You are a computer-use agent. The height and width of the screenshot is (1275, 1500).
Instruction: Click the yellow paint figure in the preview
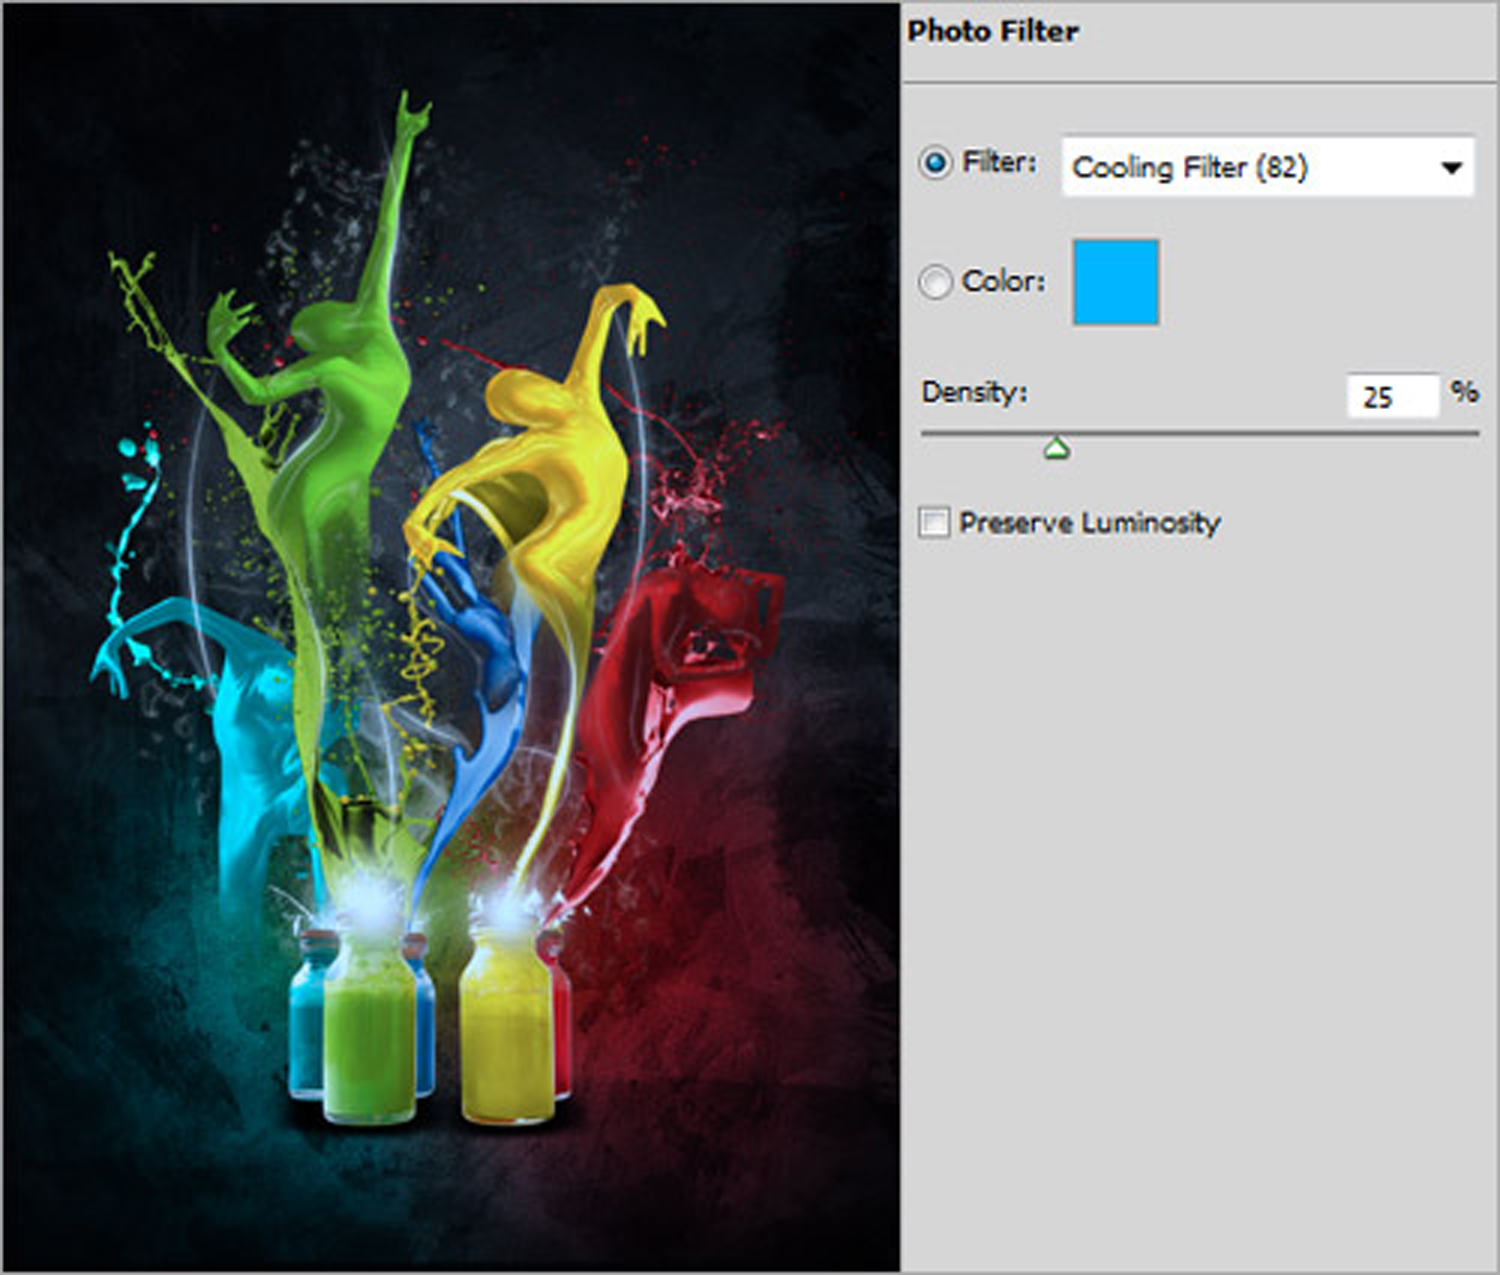point(550,450)
